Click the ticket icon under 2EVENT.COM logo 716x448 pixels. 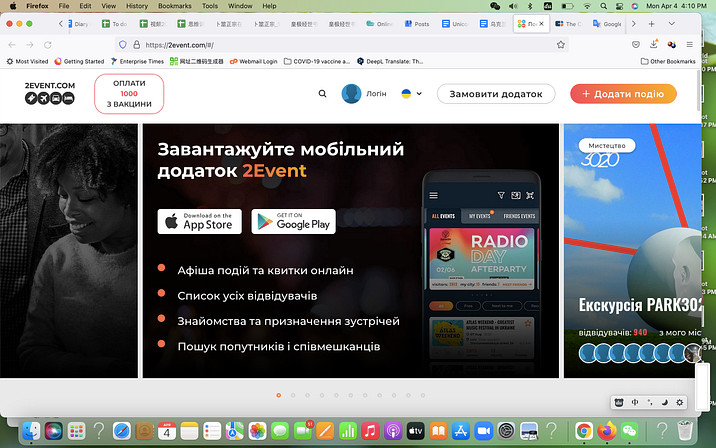31,98
